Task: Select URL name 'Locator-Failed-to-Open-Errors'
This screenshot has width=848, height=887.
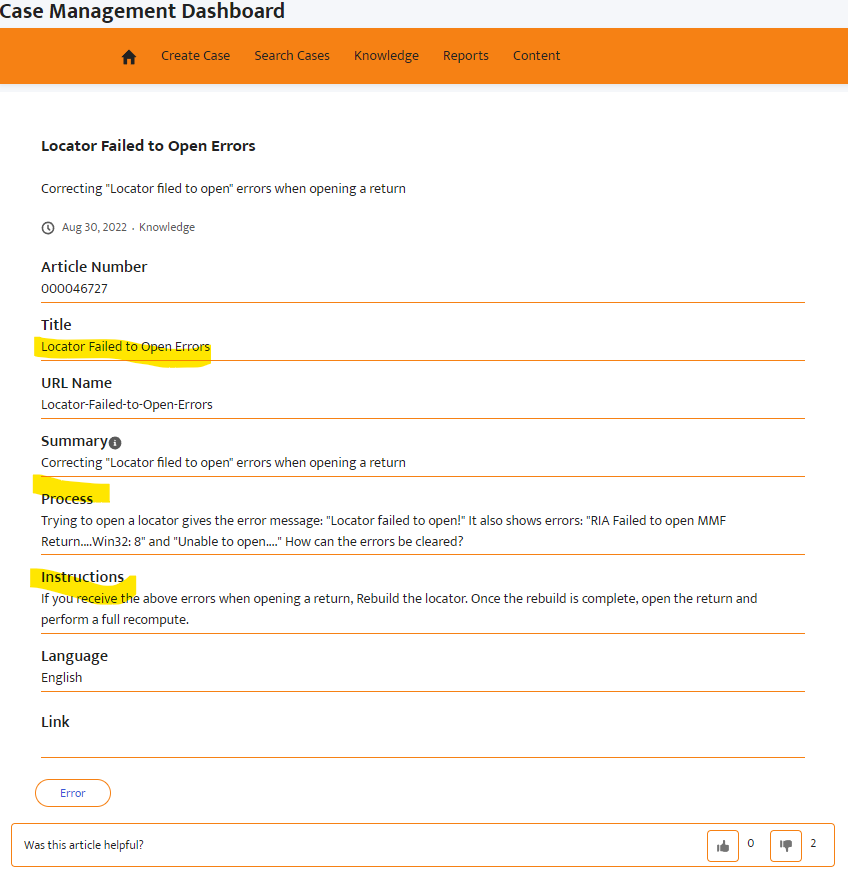Action: point(127,404)
